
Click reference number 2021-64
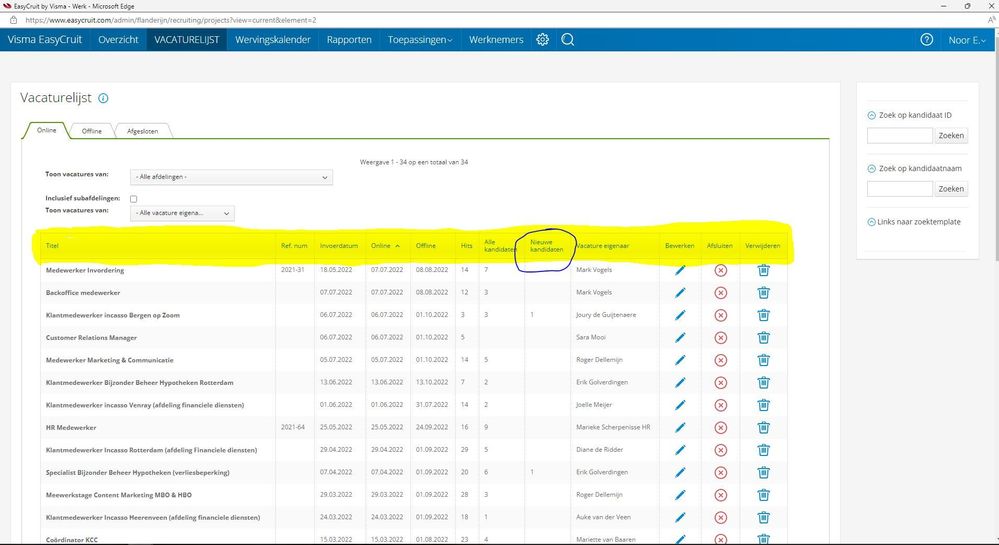point(292,427)
